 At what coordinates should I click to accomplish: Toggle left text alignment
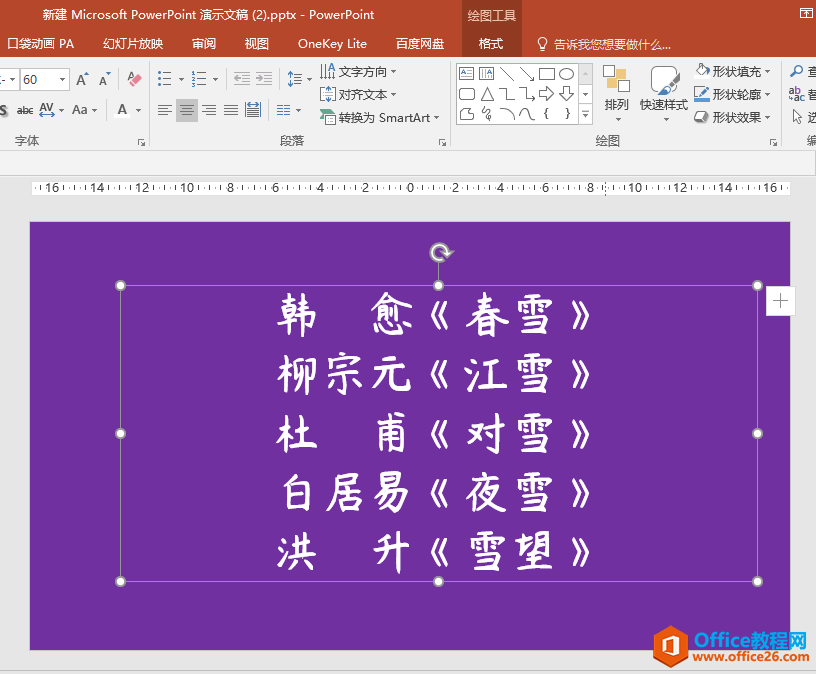pos(165,110)
